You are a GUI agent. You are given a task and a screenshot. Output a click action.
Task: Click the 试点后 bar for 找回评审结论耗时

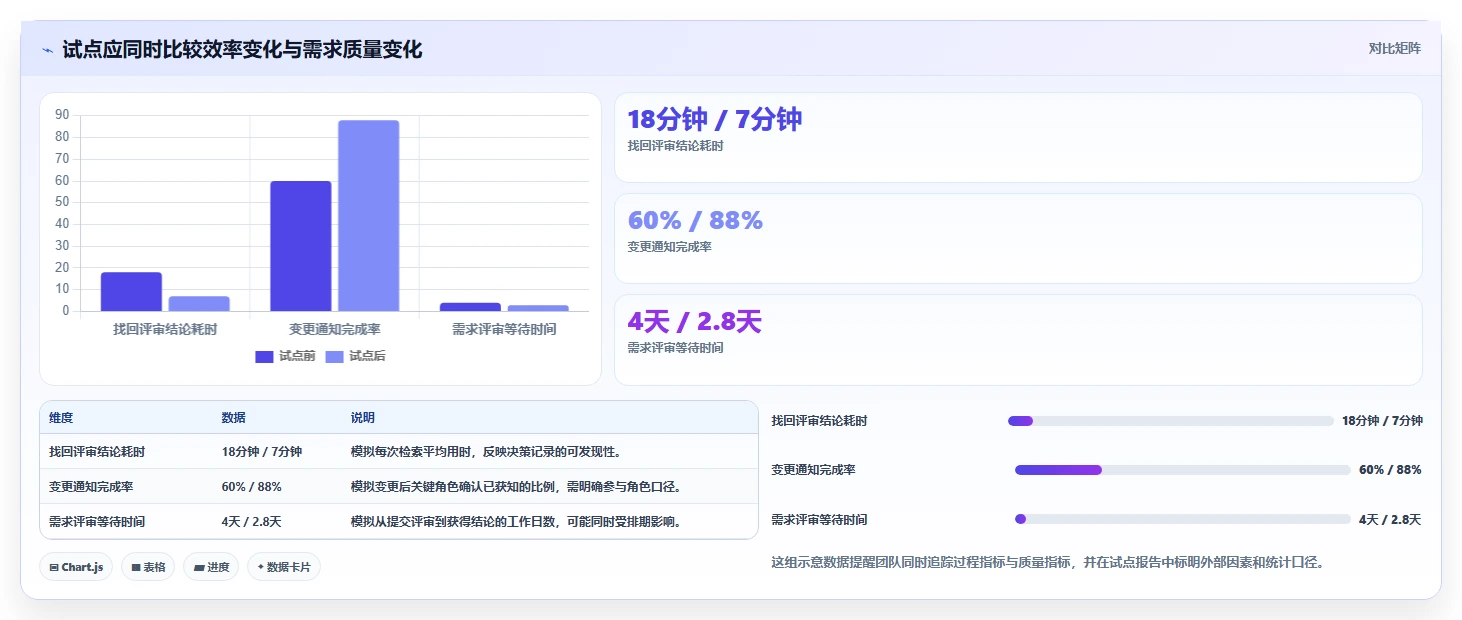pyautogui.click(x=199, y=303)
